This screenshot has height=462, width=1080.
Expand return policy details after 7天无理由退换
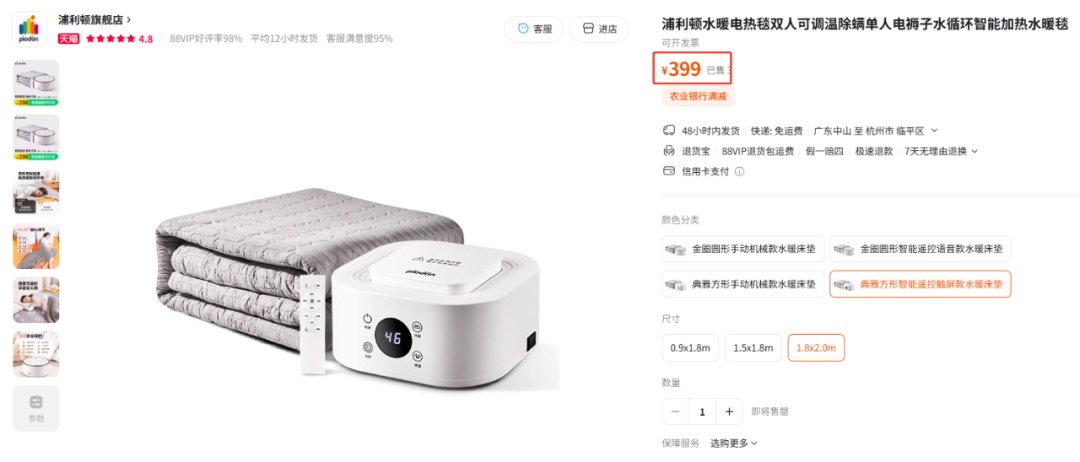coord(975,151)
